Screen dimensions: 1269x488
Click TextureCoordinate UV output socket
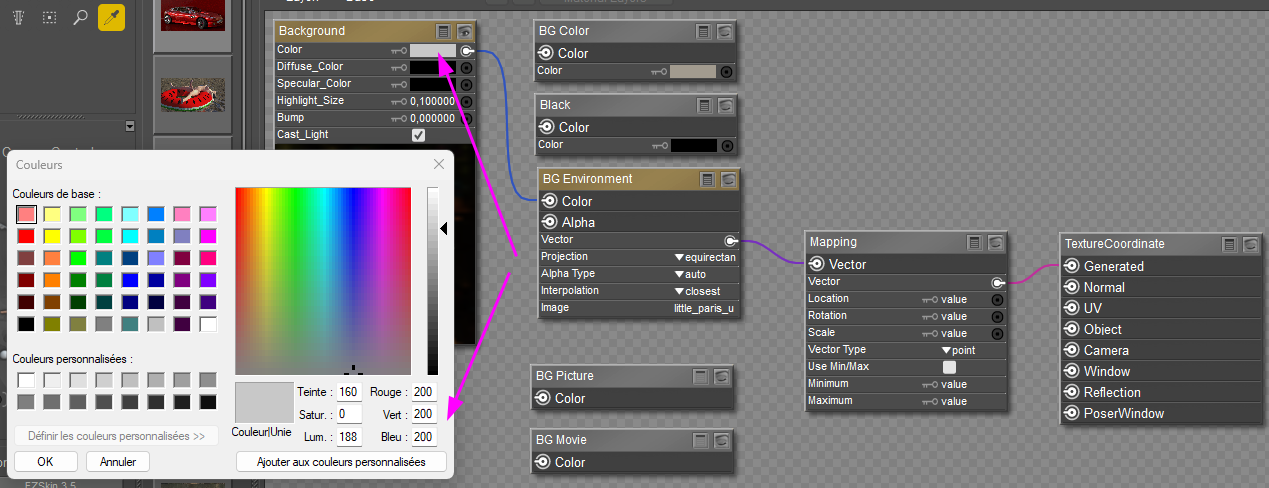[1072, 308]
